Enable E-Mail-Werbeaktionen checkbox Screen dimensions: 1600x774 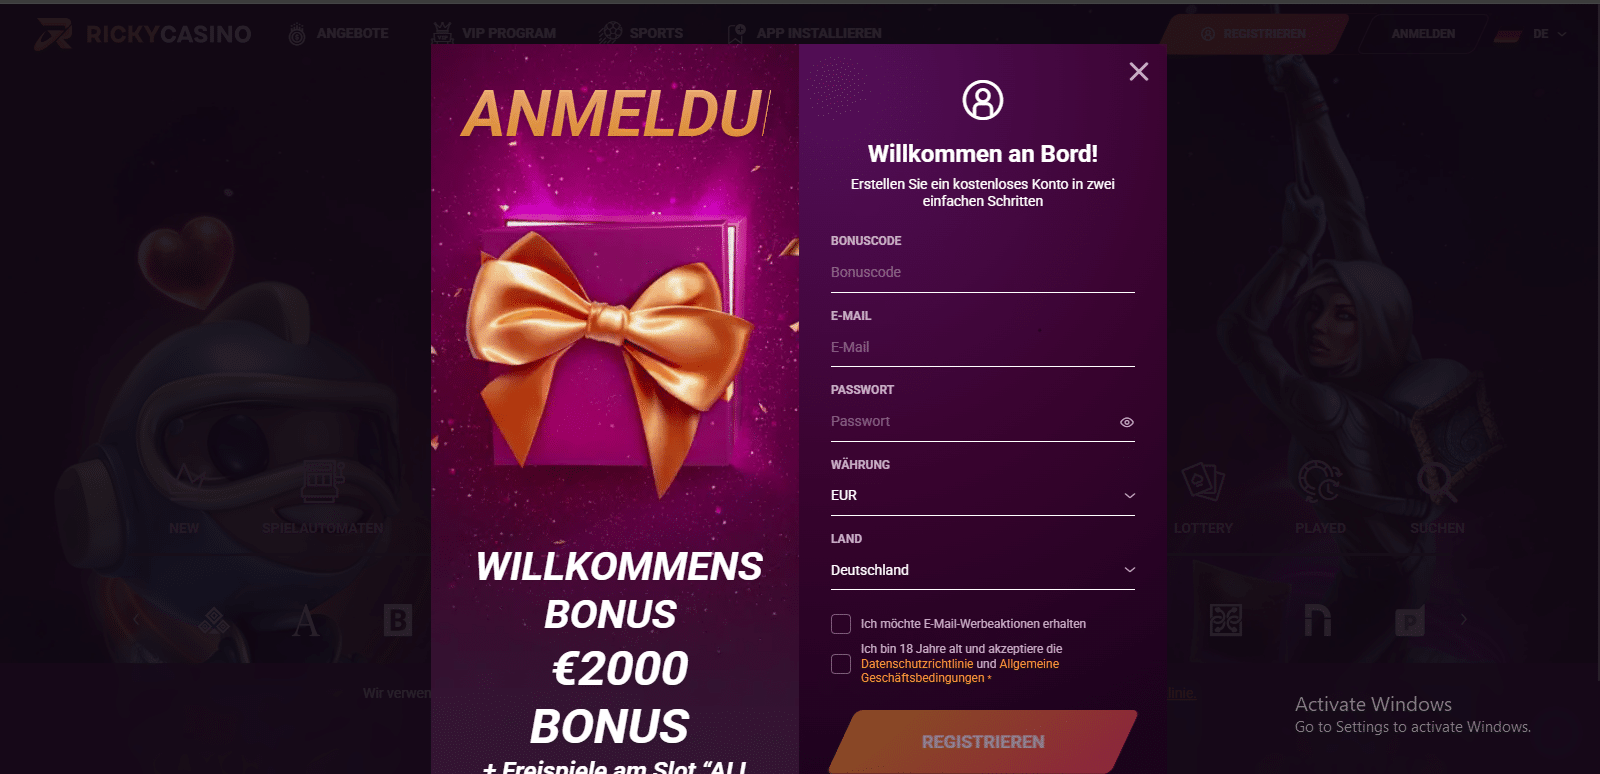(841, 624)
